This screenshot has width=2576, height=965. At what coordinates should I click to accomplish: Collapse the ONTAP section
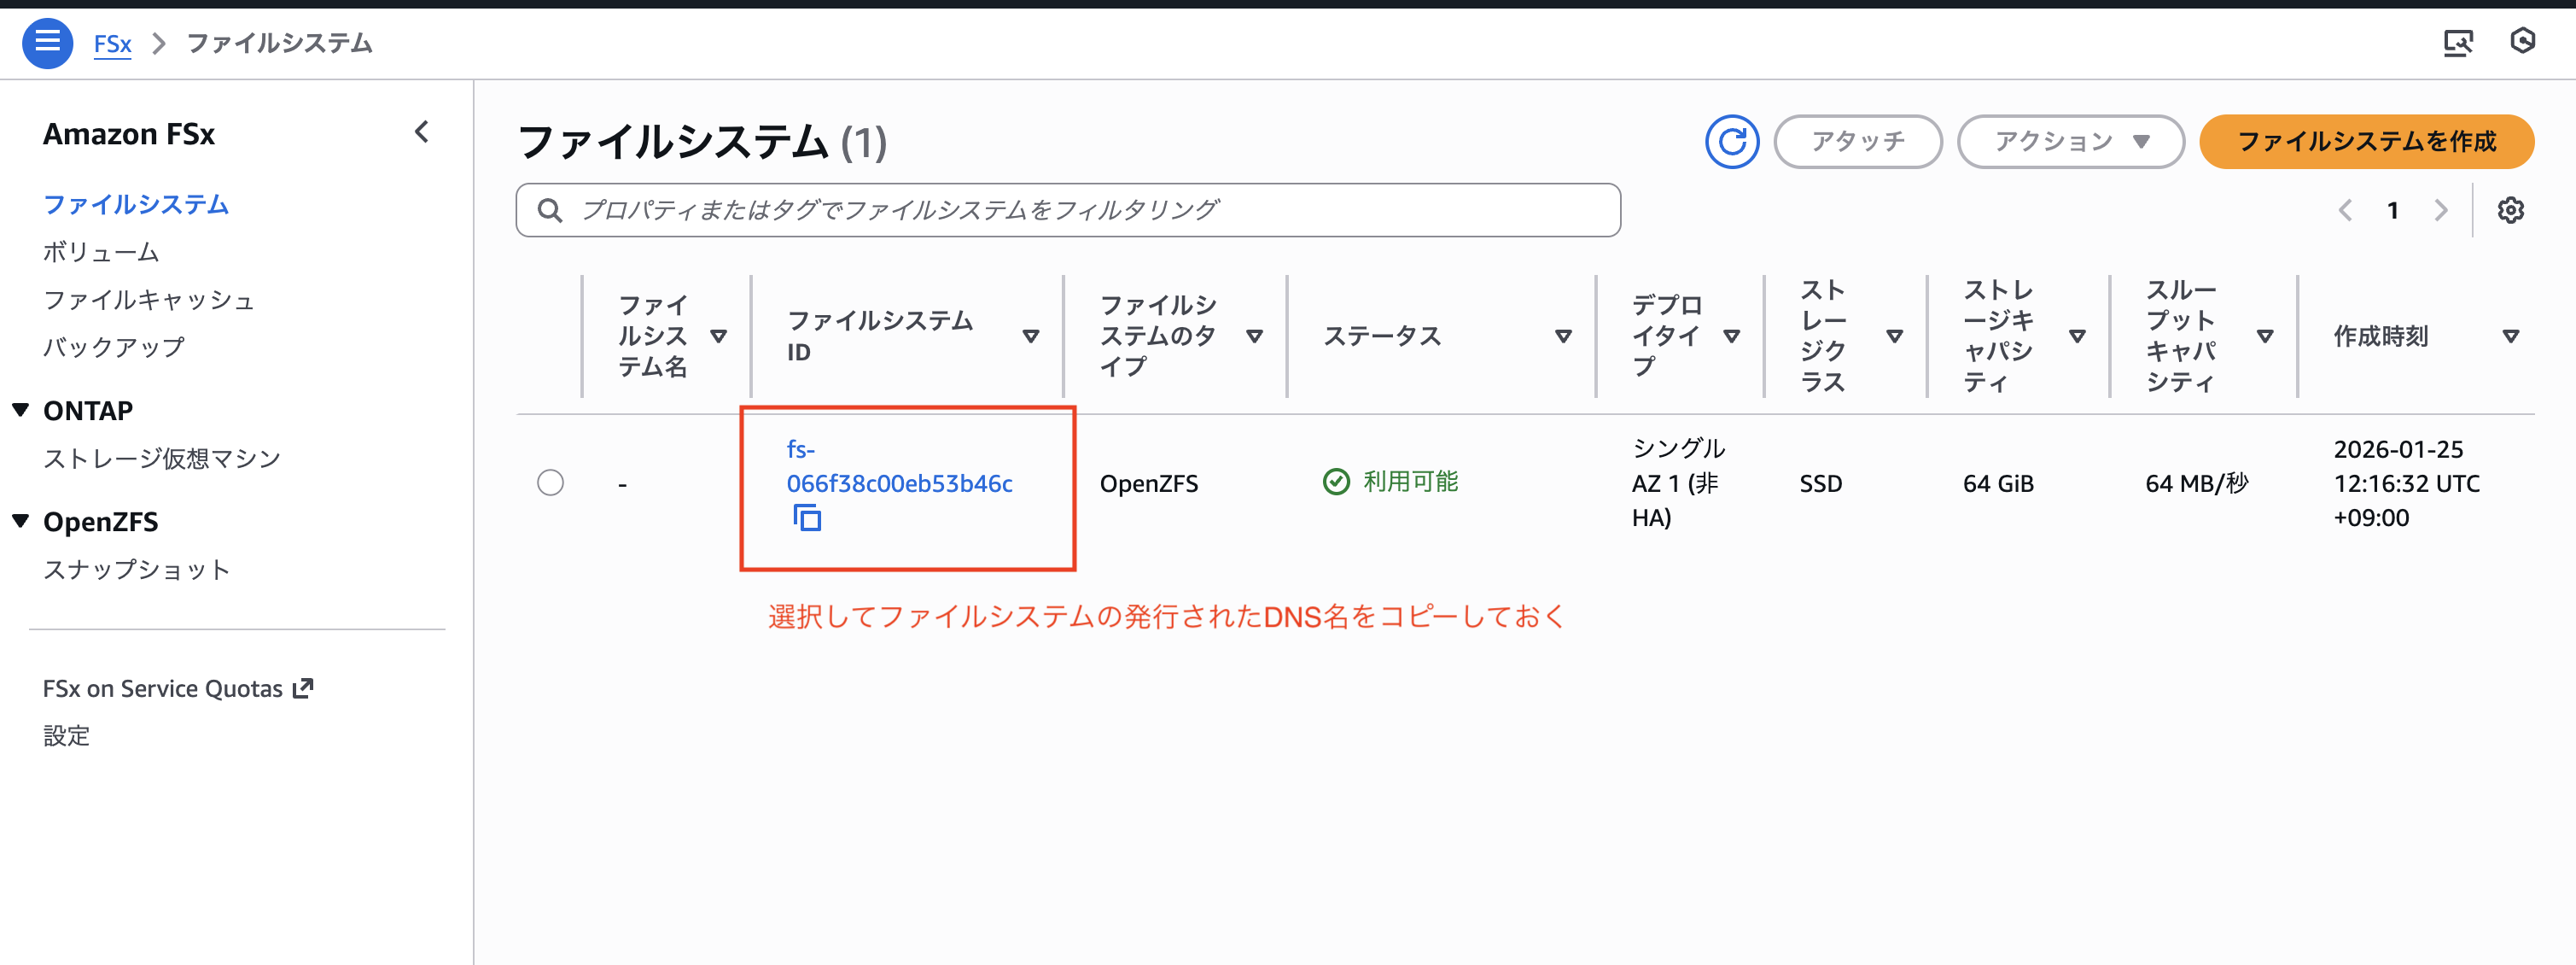coord(21,410)
